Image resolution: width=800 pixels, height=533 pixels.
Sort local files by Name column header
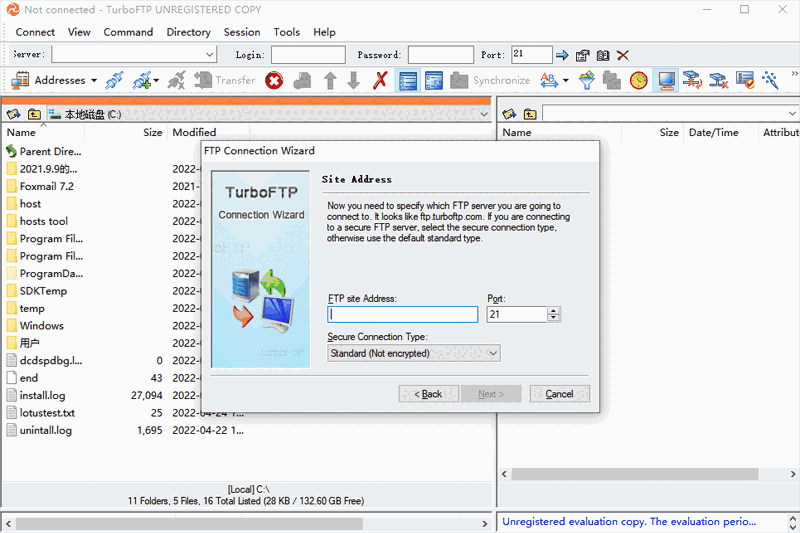coord(43,133)
